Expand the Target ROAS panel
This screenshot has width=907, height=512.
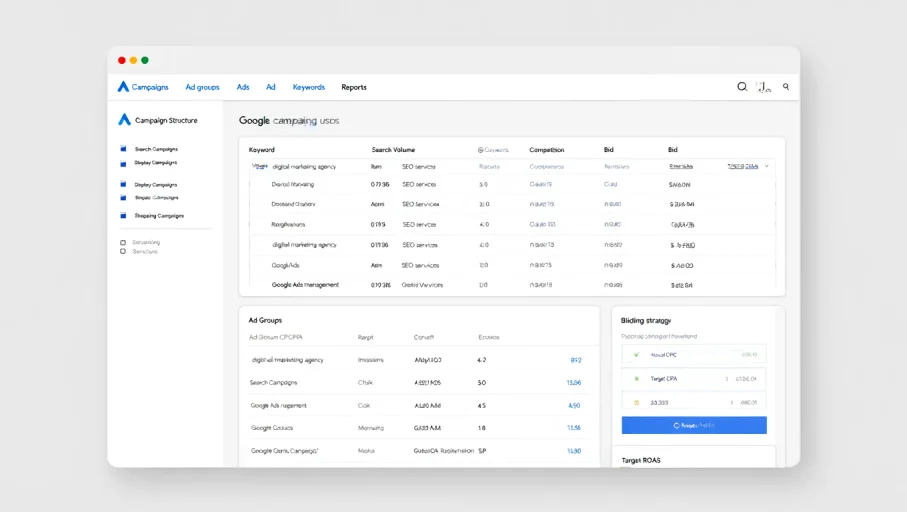point(640,460)
